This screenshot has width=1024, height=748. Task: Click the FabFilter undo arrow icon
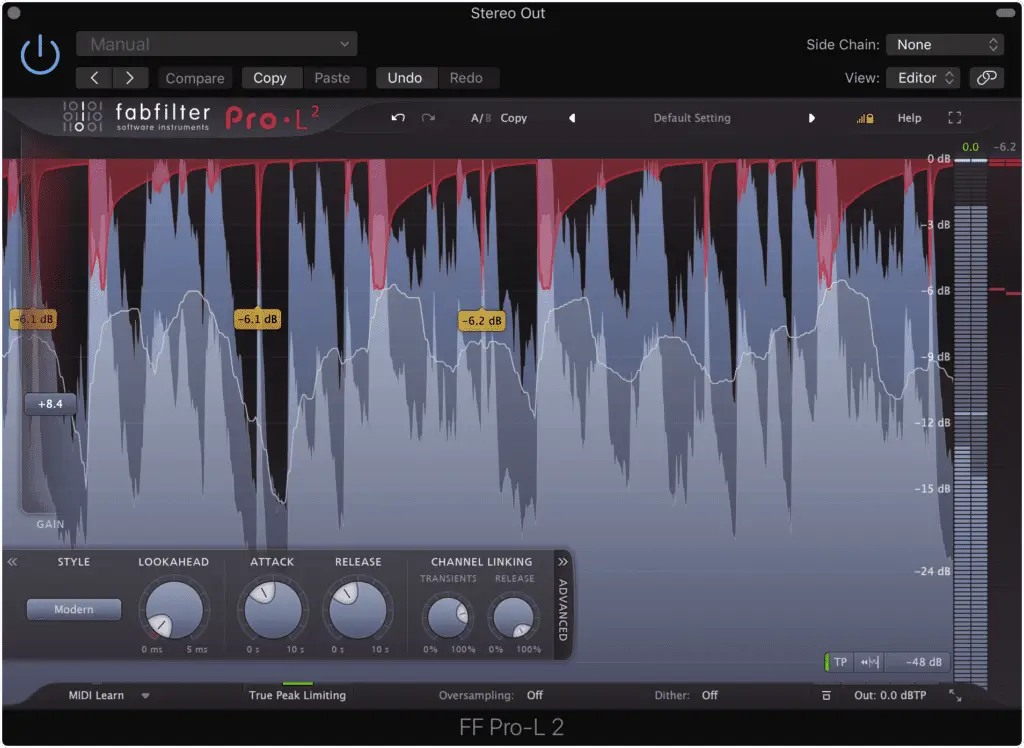[398, 118]
